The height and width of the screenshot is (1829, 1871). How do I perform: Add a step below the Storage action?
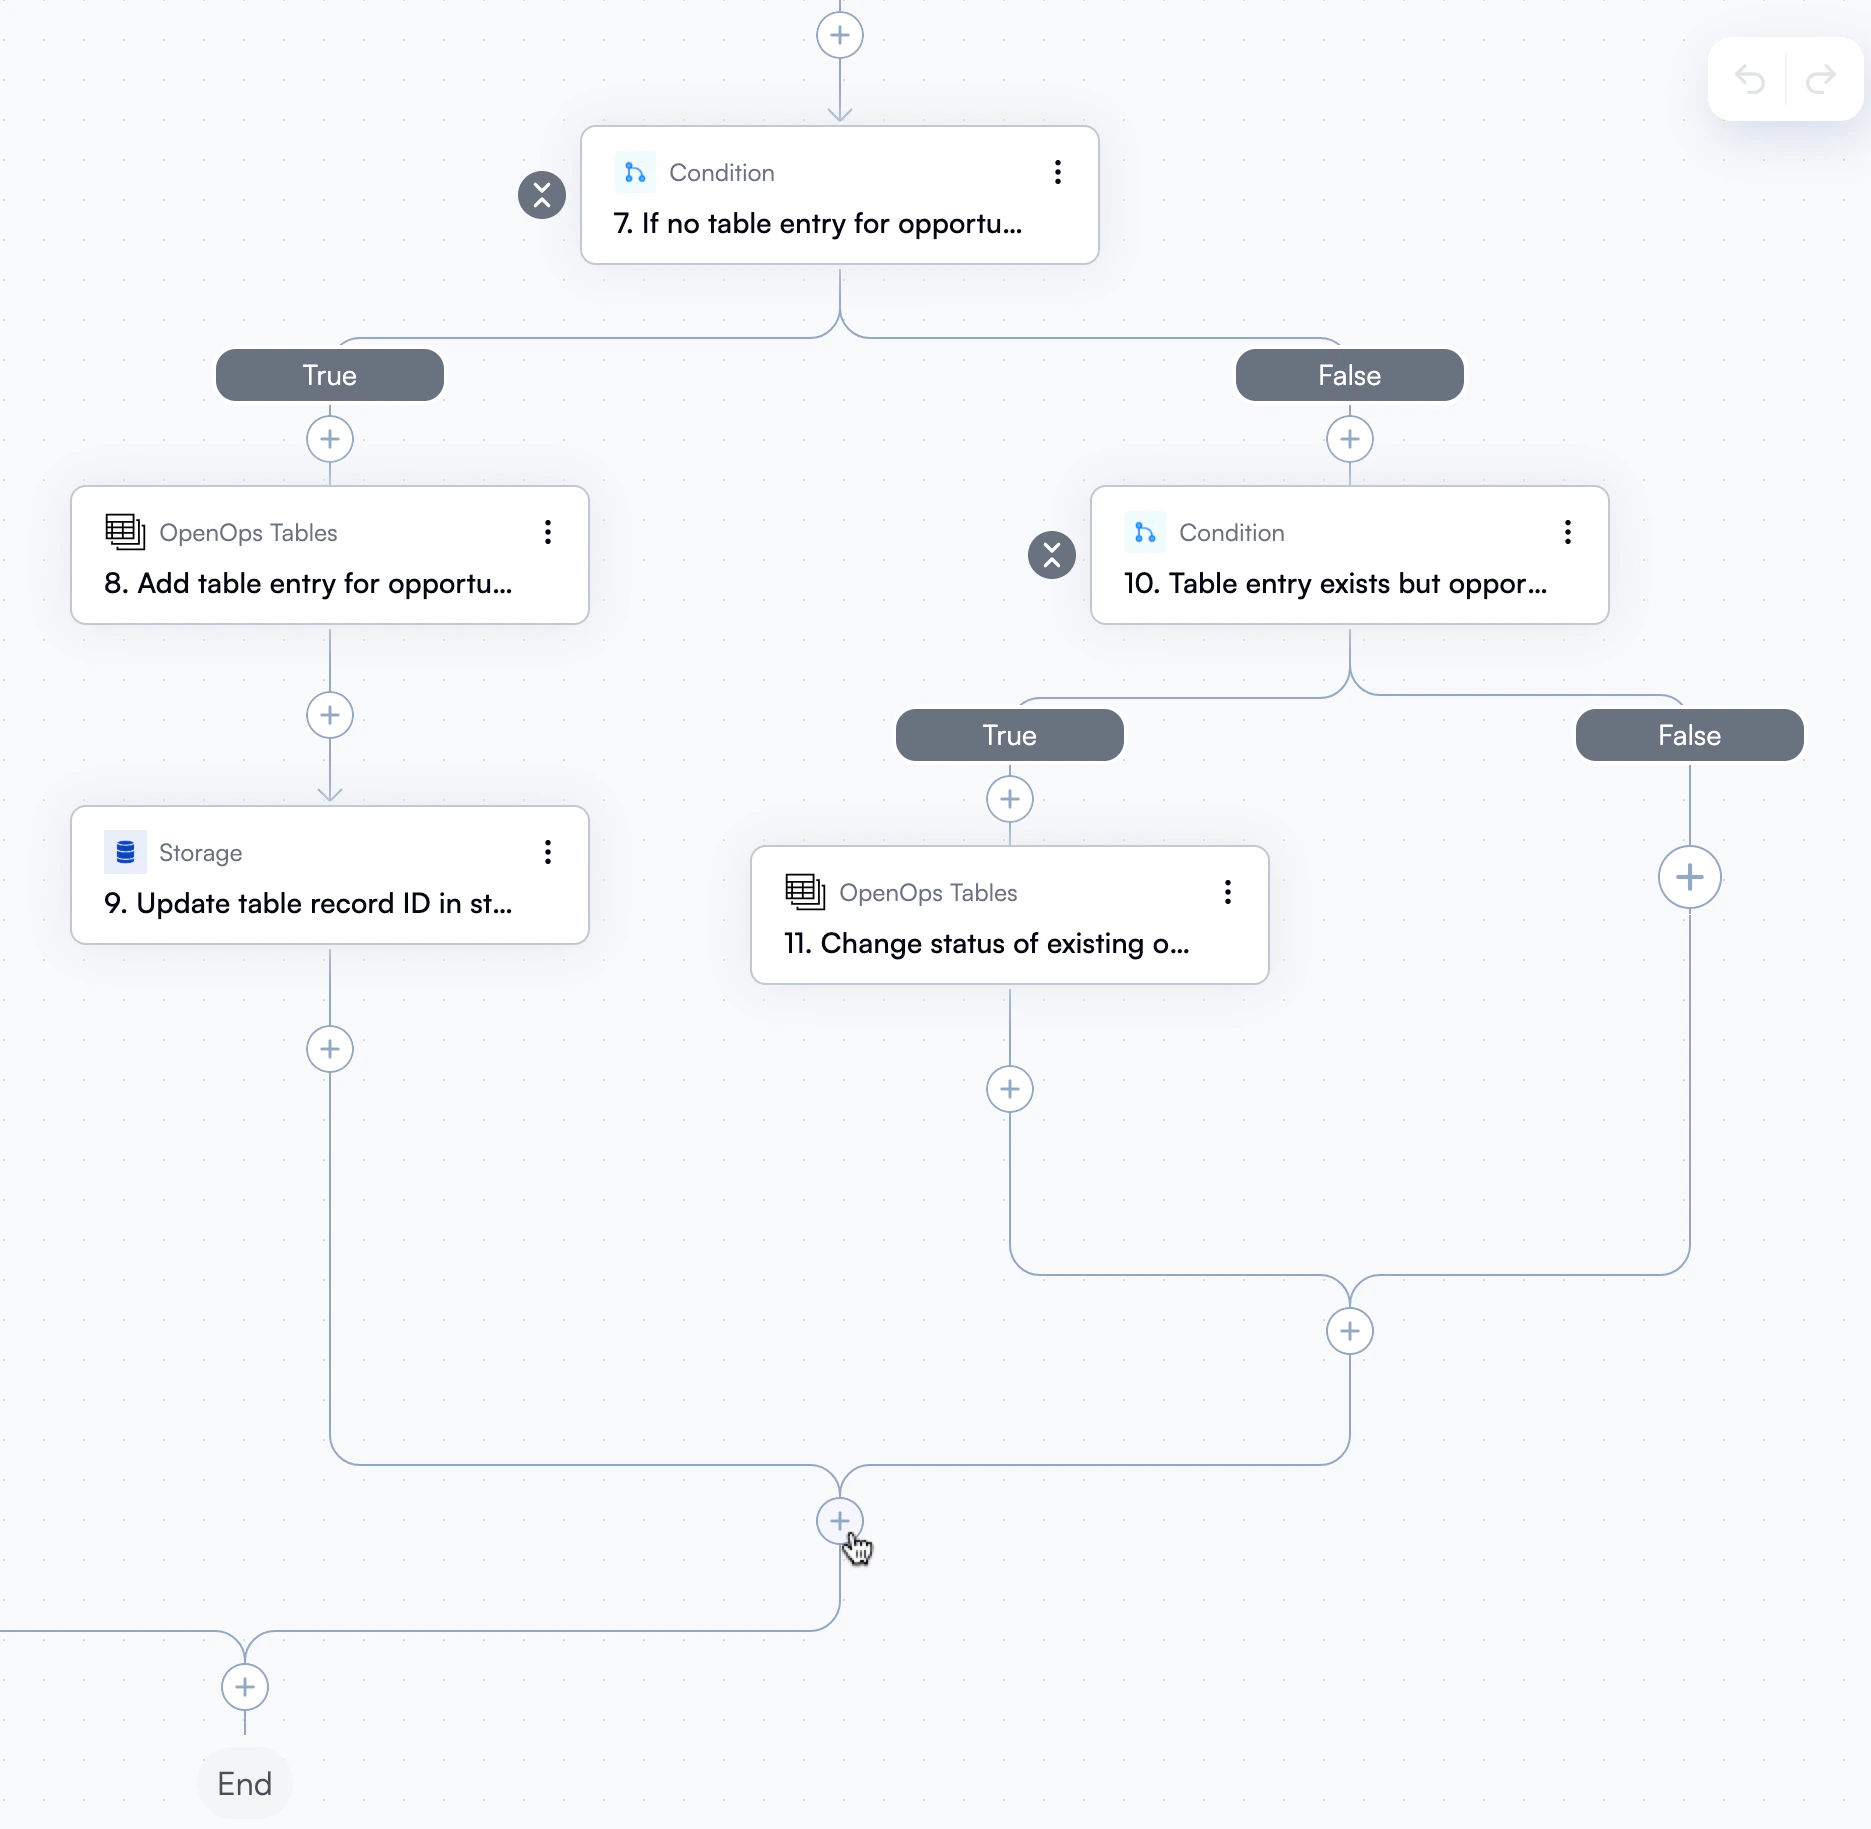point(329,1049)
